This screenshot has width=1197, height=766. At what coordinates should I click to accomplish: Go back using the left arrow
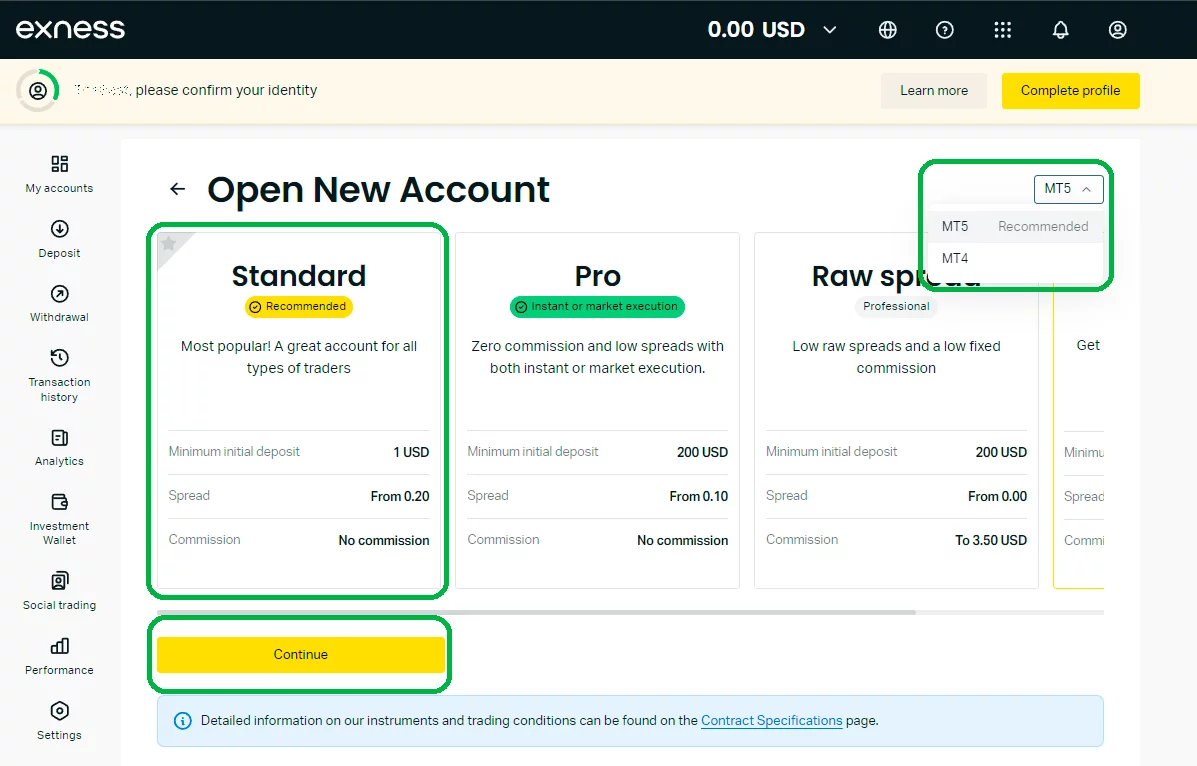[178, 189]
